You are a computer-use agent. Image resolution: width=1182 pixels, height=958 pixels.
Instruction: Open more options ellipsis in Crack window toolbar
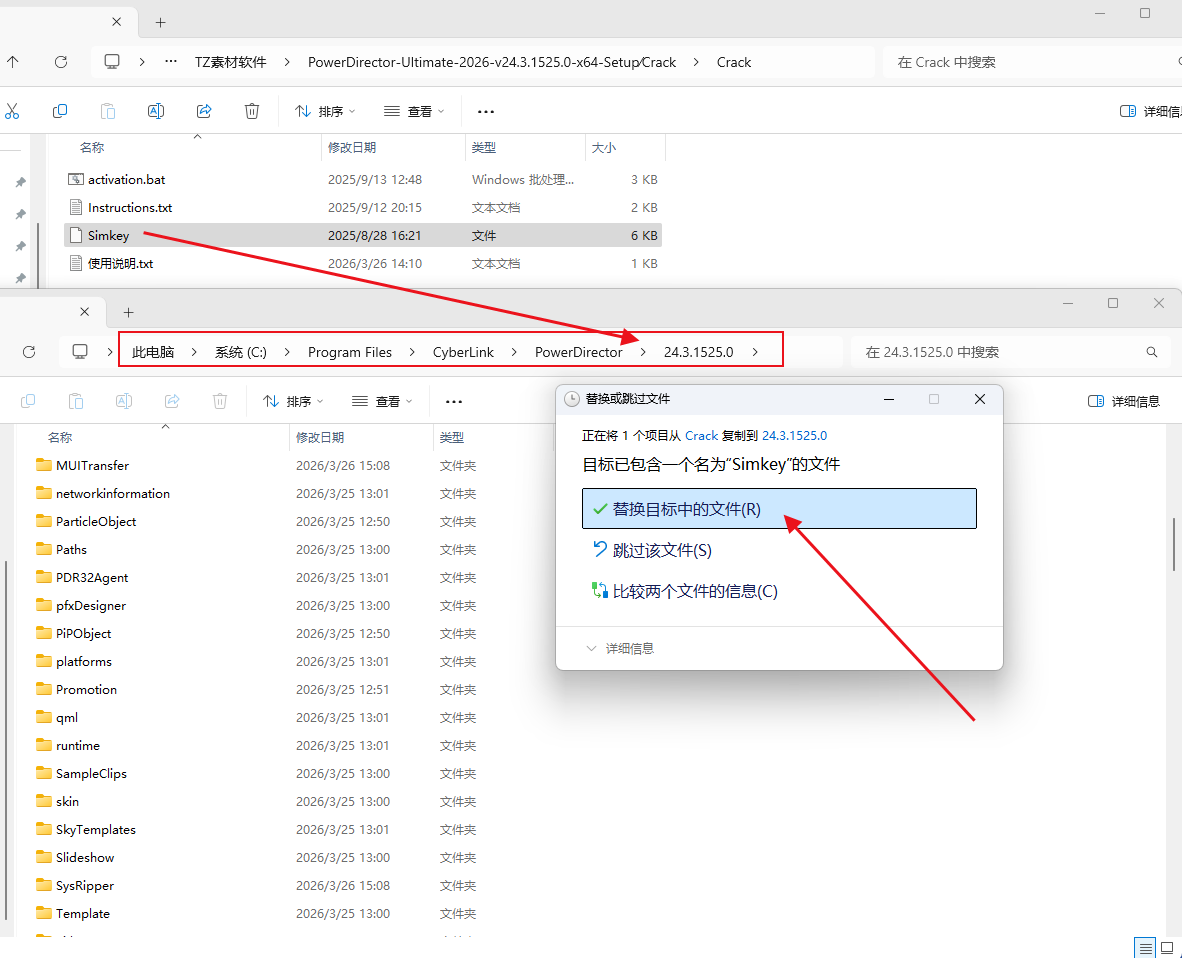pyautogui.click(x=485, y=112)
